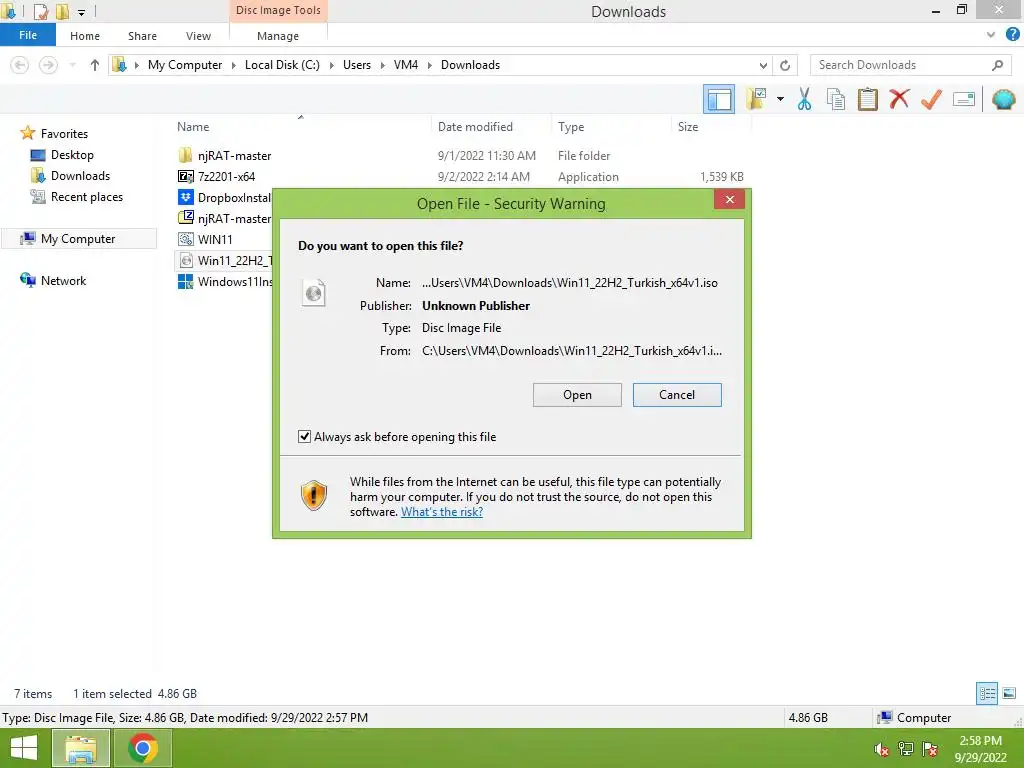Select Desktop in the navigation pane
The height and width of the screenshot is (768, 1024).
(x=72, y=155)
